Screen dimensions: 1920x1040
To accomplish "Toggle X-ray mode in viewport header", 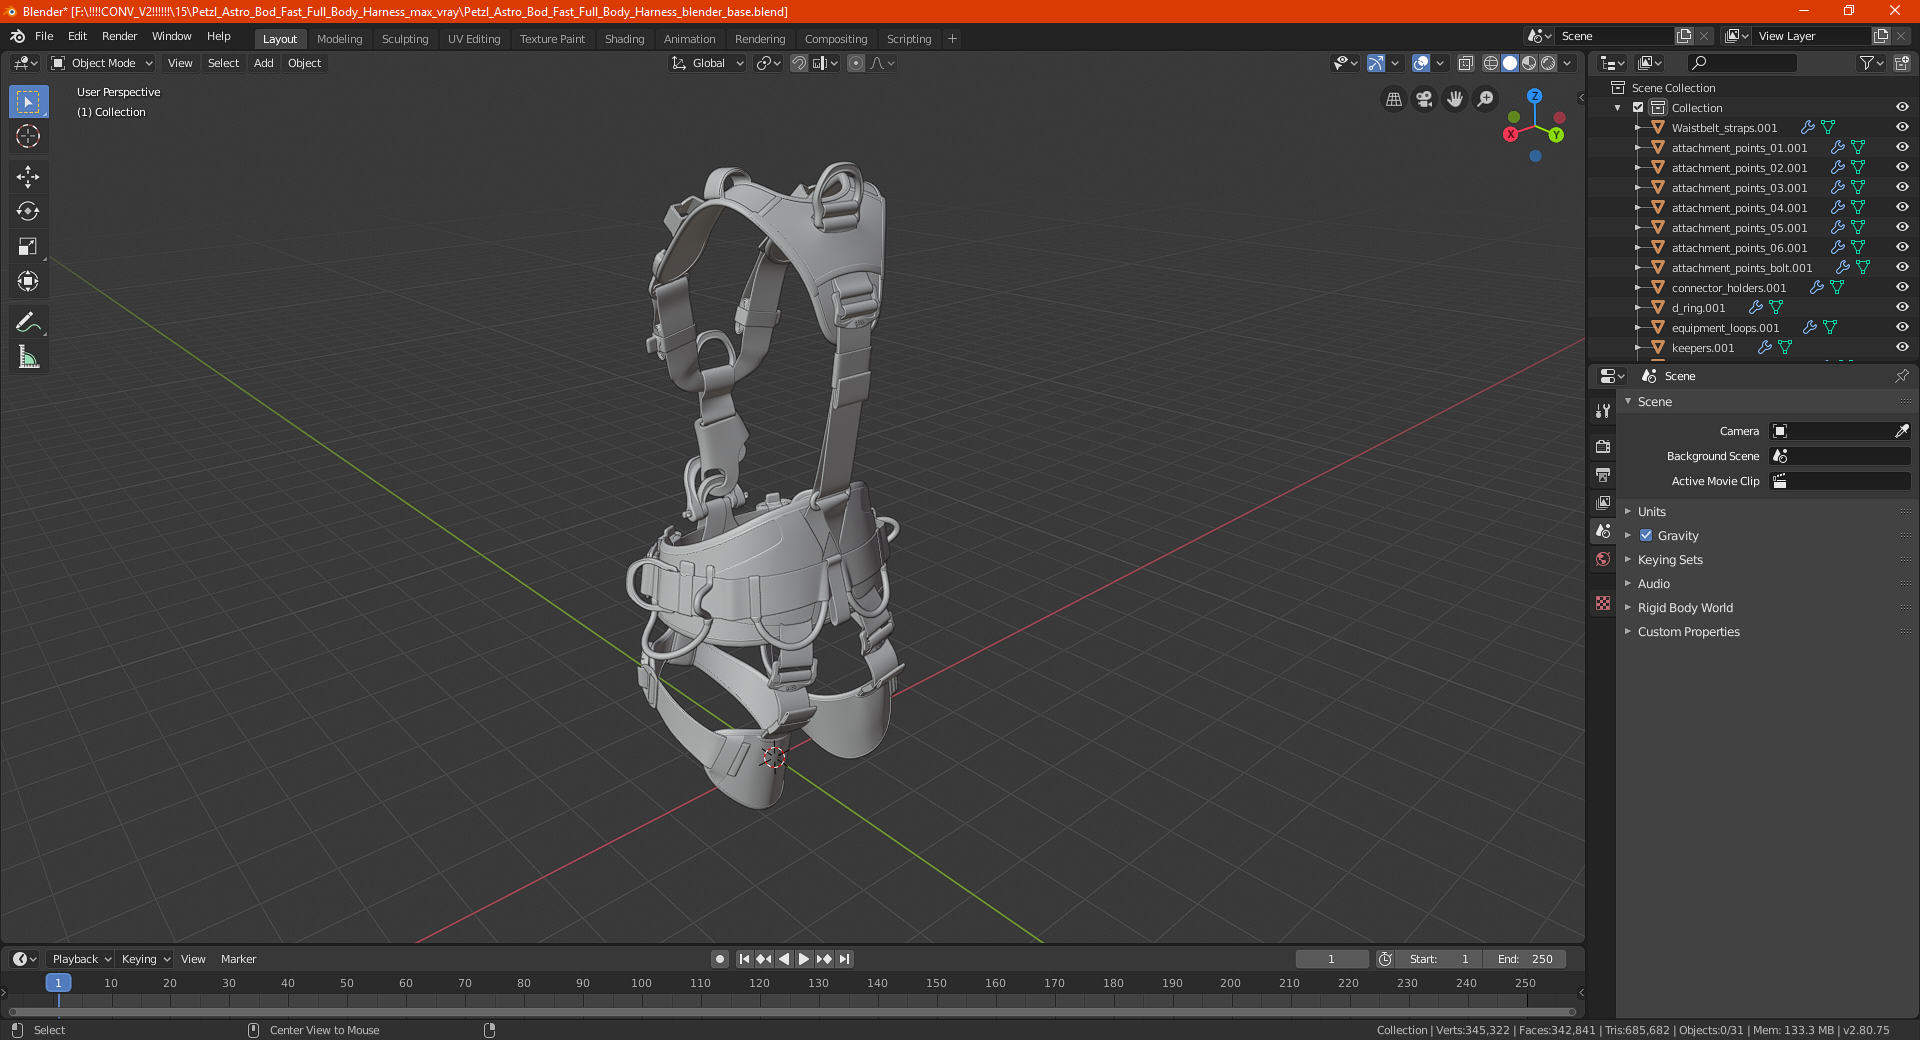I will pos(1465,63).
